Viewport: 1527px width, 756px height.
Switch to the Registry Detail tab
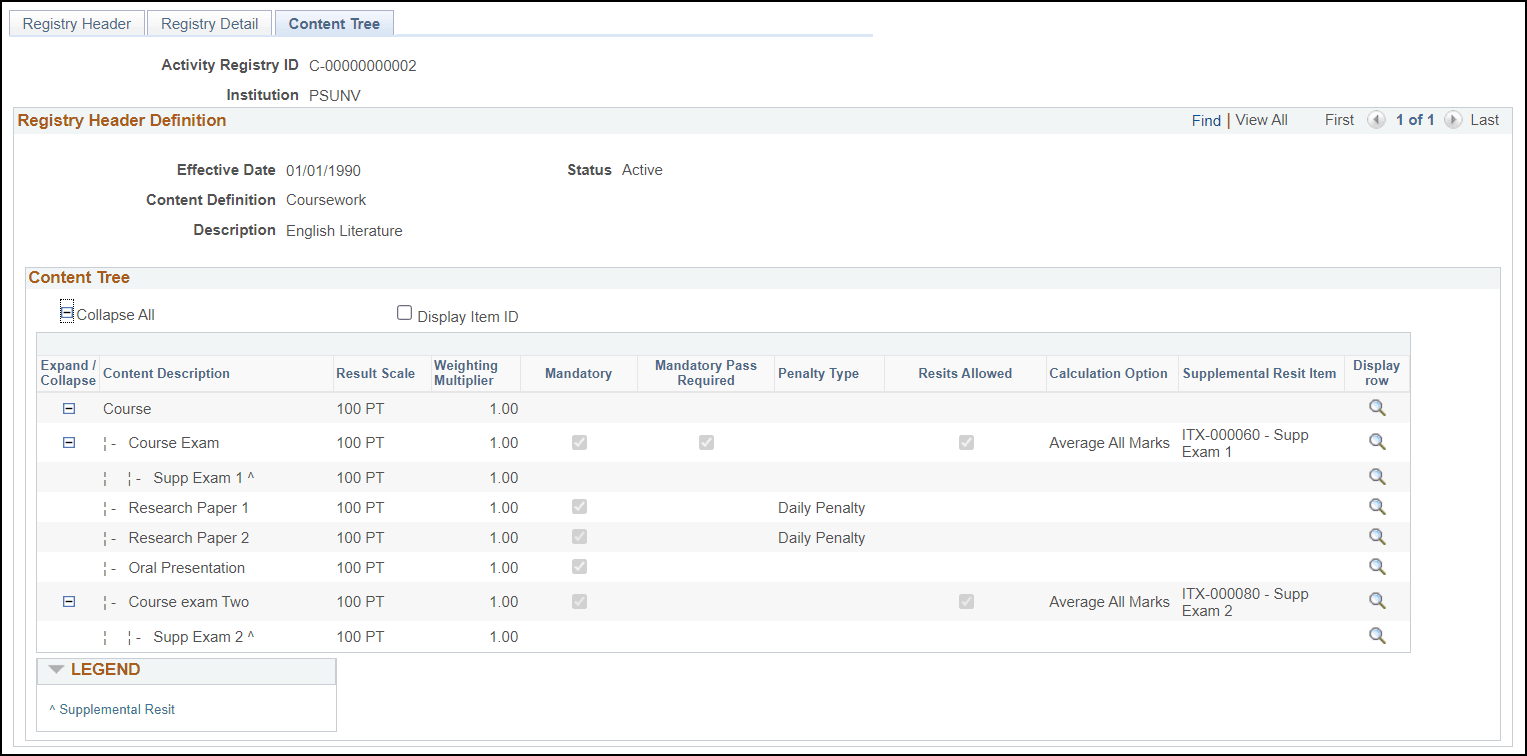point(209,23)
